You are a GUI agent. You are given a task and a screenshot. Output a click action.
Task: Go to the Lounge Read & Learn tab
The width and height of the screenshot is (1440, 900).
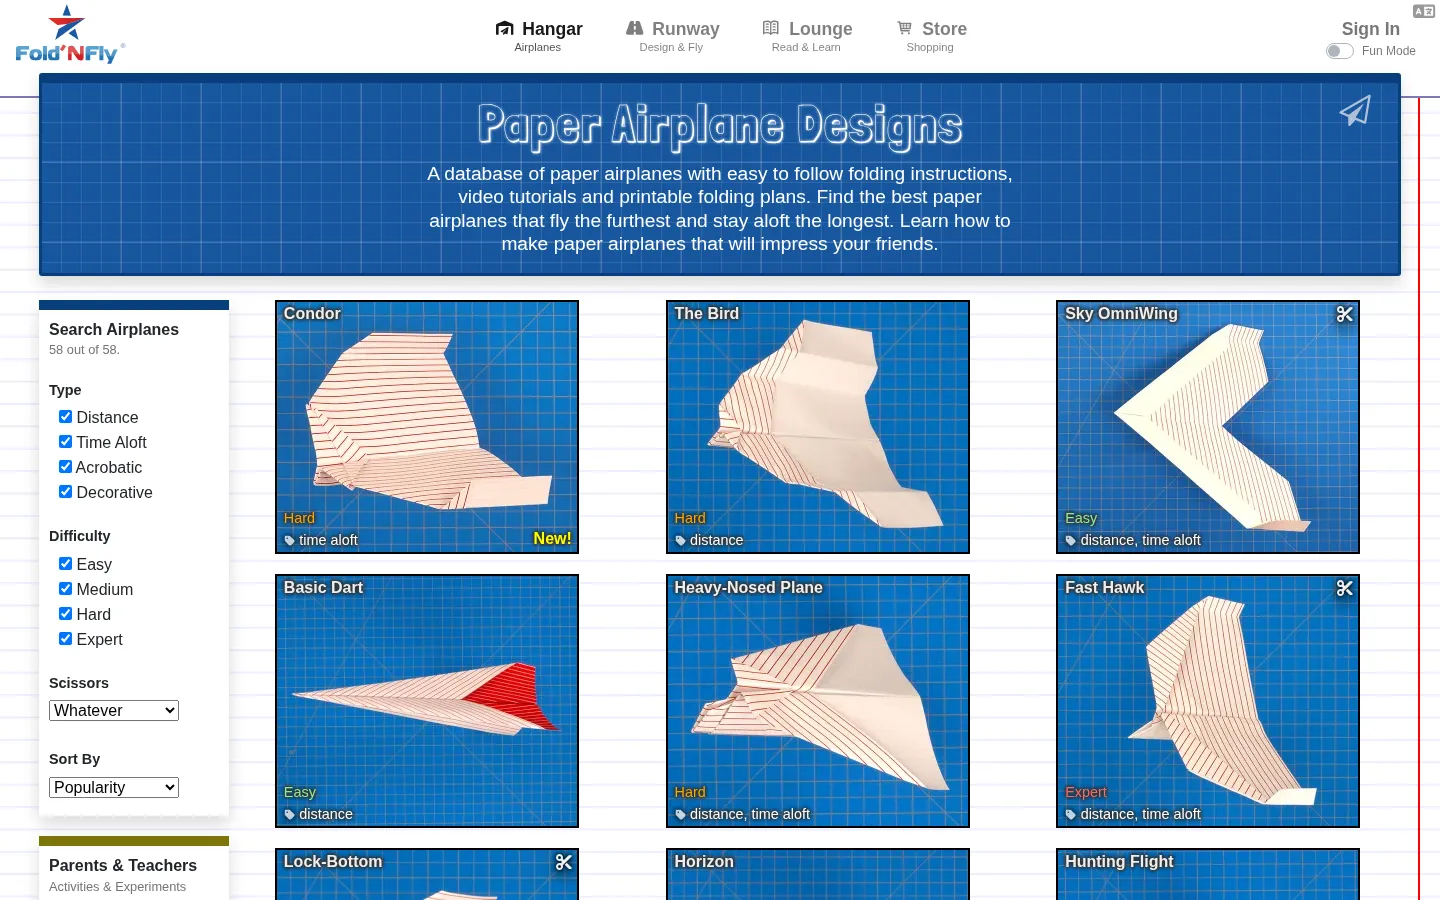click(x=807, y=36)
